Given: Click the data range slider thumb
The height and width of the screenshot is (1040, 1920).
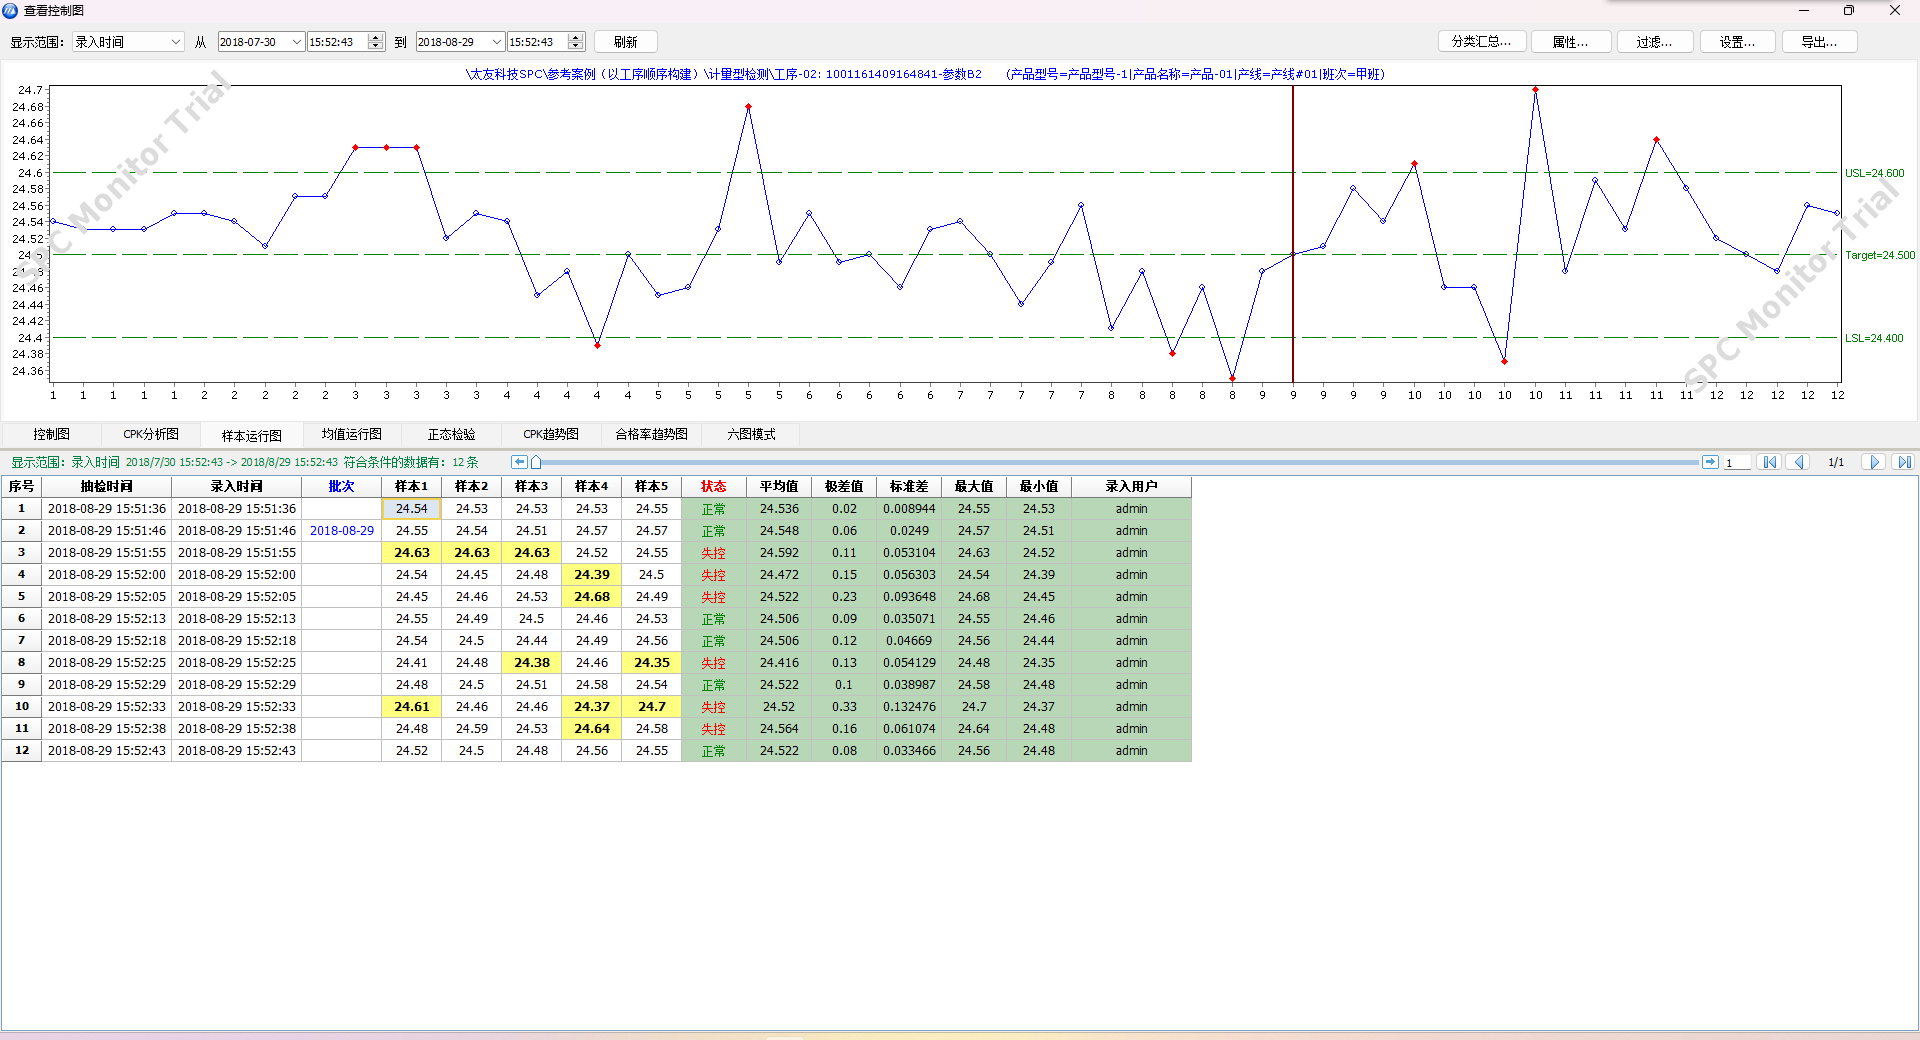Looking at the screenshot, I should coord(536,462).
